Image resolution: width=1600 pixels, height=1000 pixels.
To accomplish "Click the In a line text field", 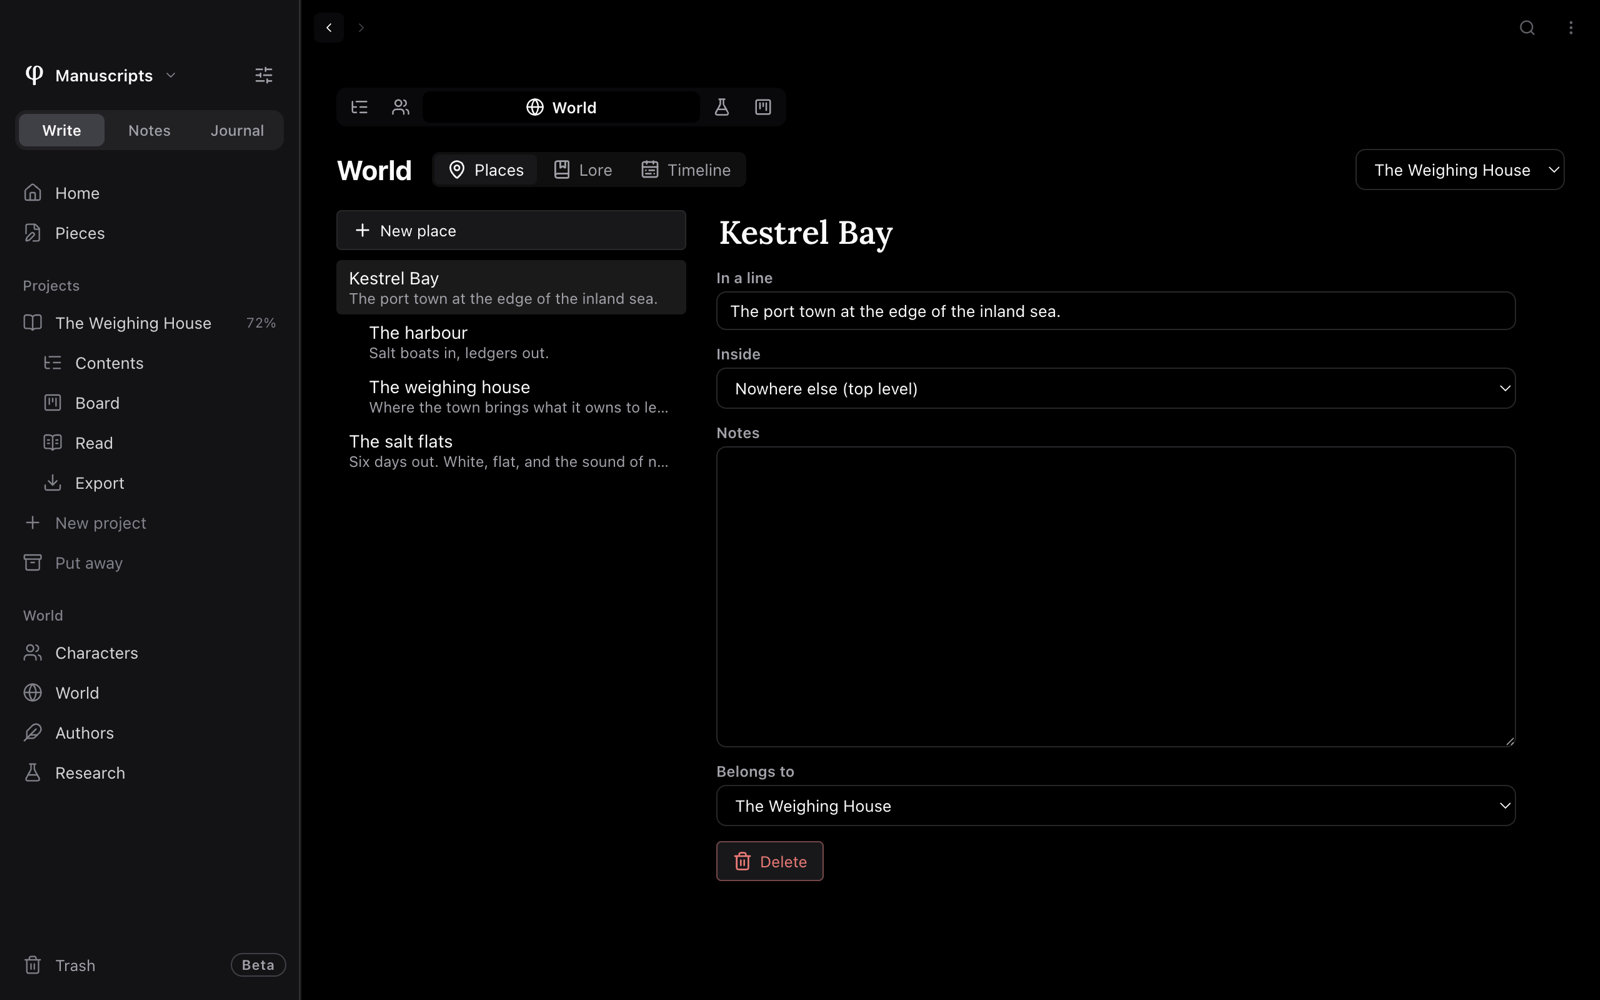I will pyautogui.click(x=1116, y=311).
